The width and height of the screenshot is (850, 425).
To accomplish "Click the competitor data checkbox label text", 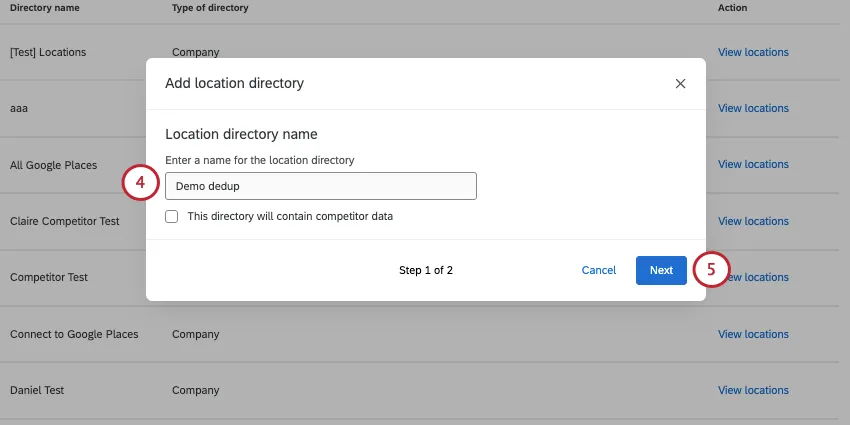I will [290, 216].
